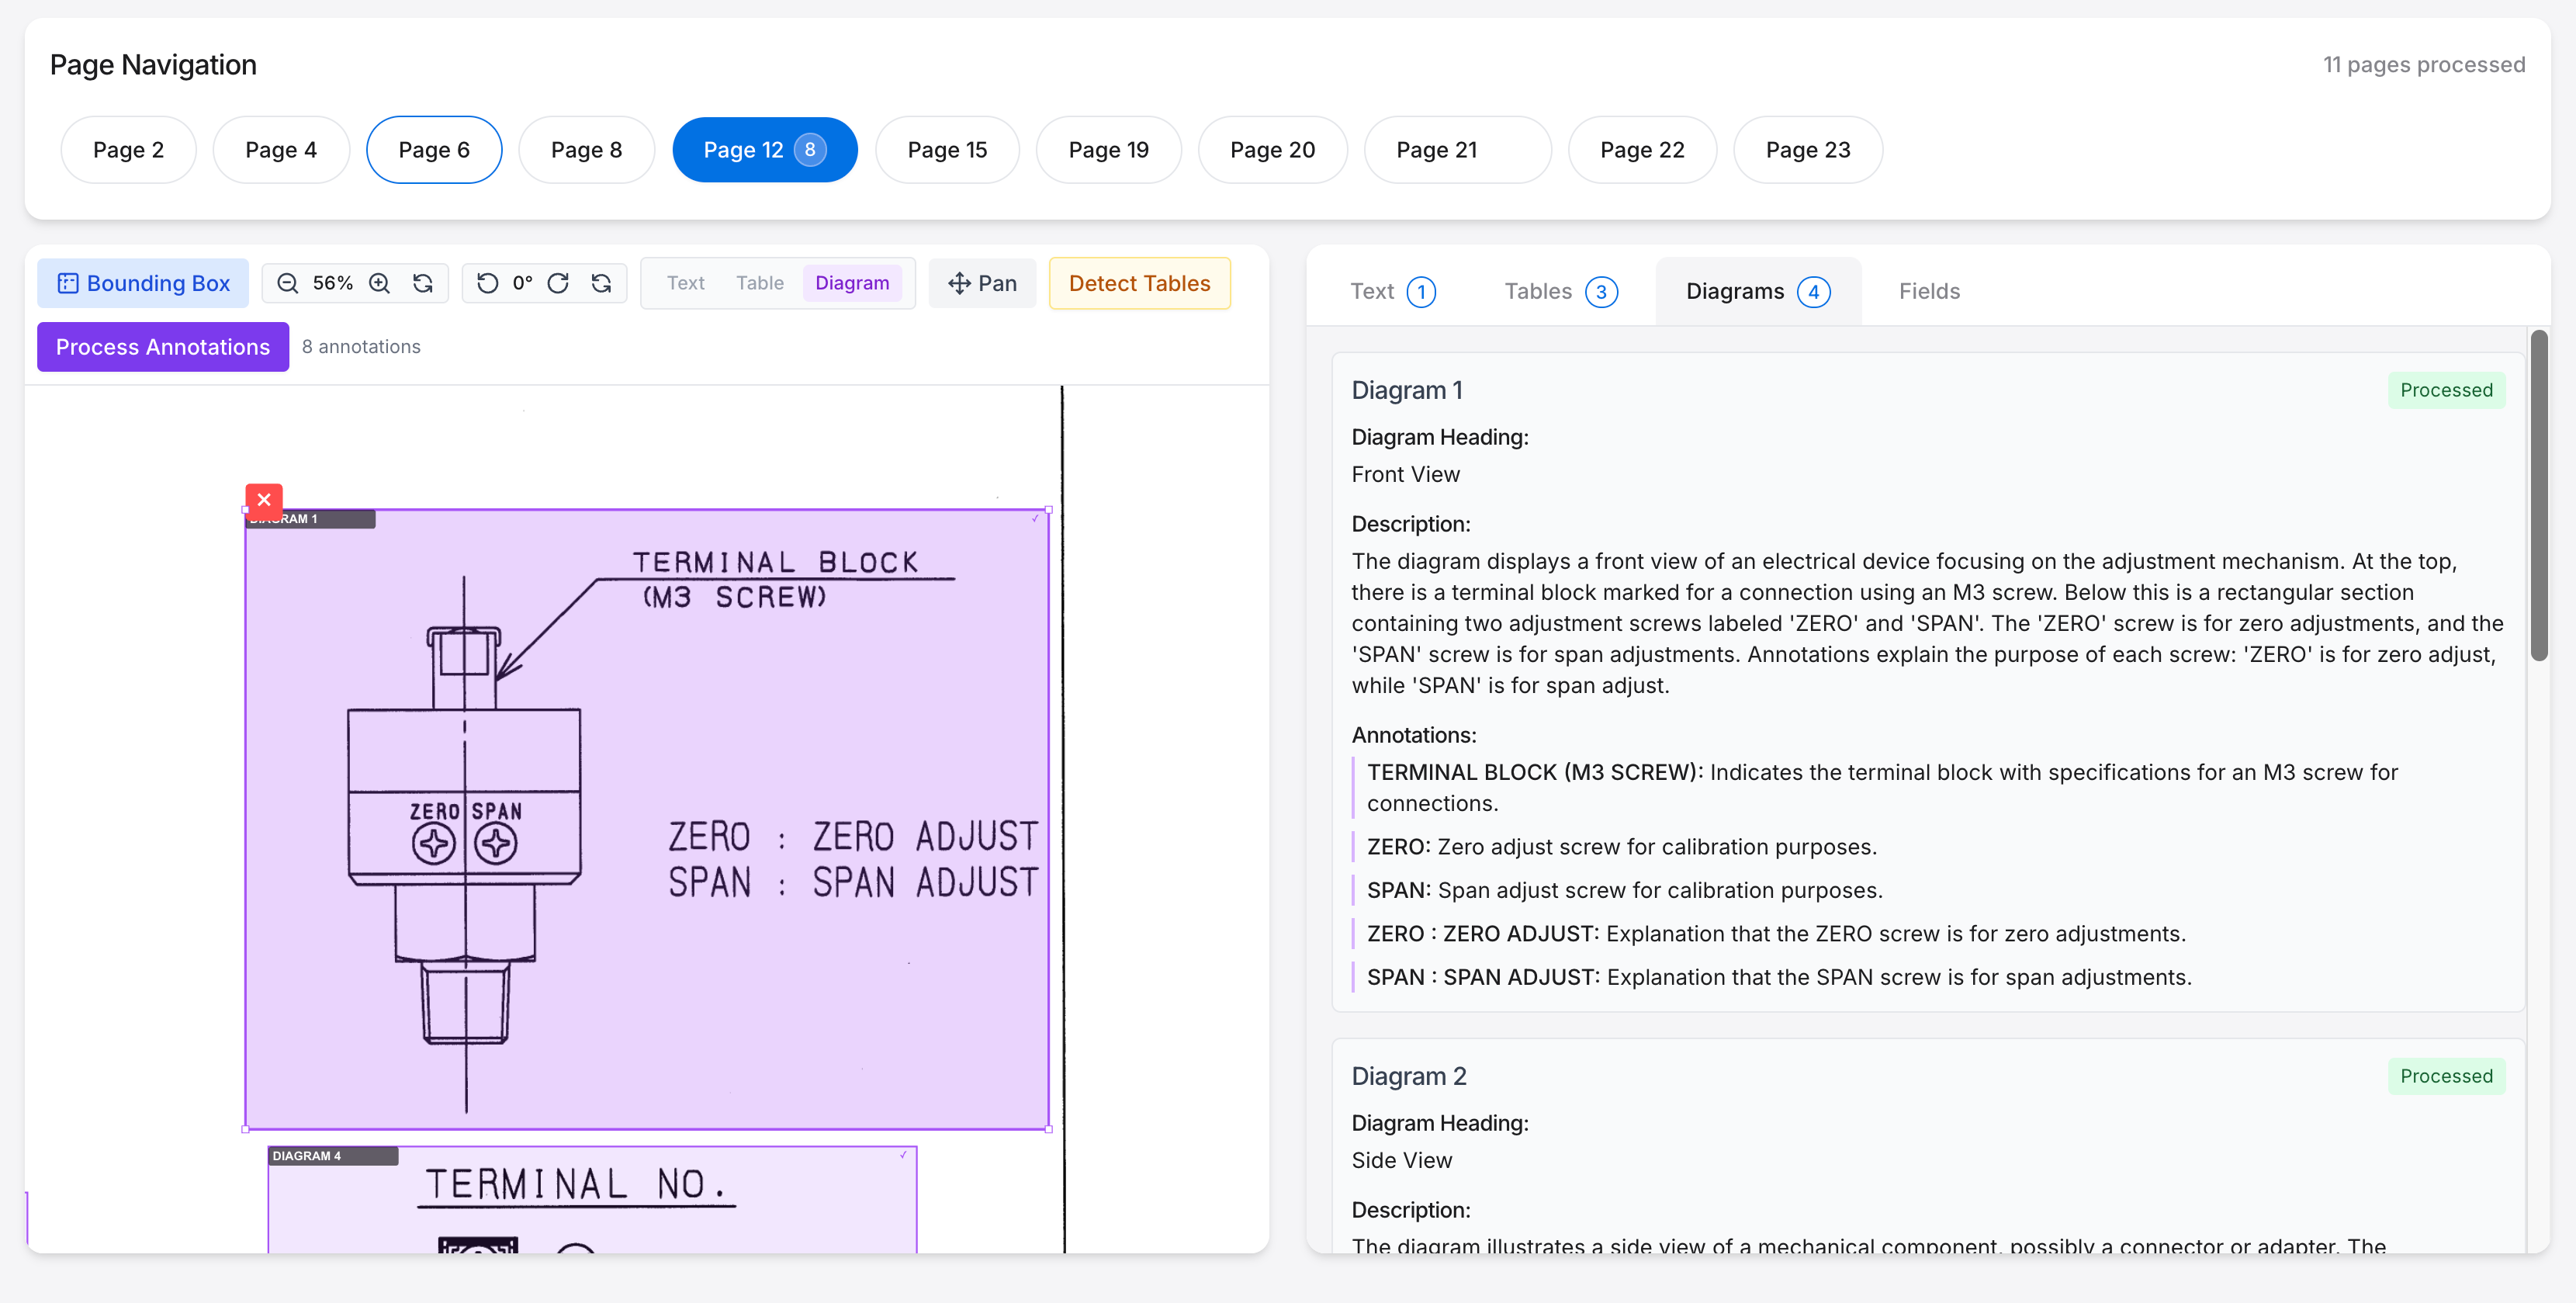Zoom in the document view

click(x=379, y=283)
